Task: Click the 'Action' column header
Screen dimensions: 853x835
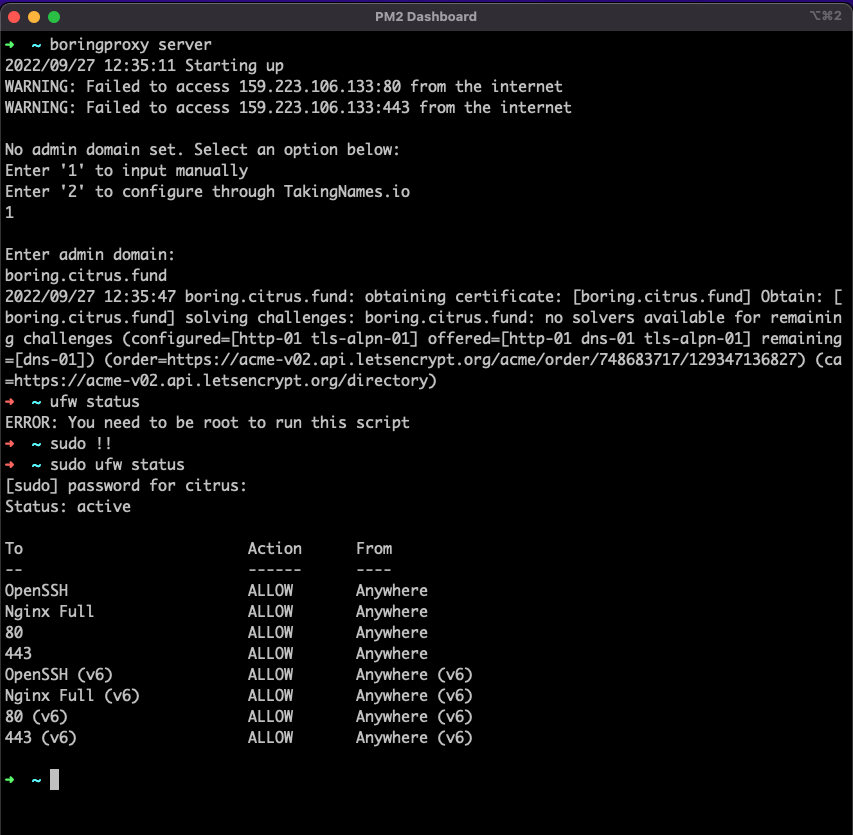Action: click(x=275, y=549)
